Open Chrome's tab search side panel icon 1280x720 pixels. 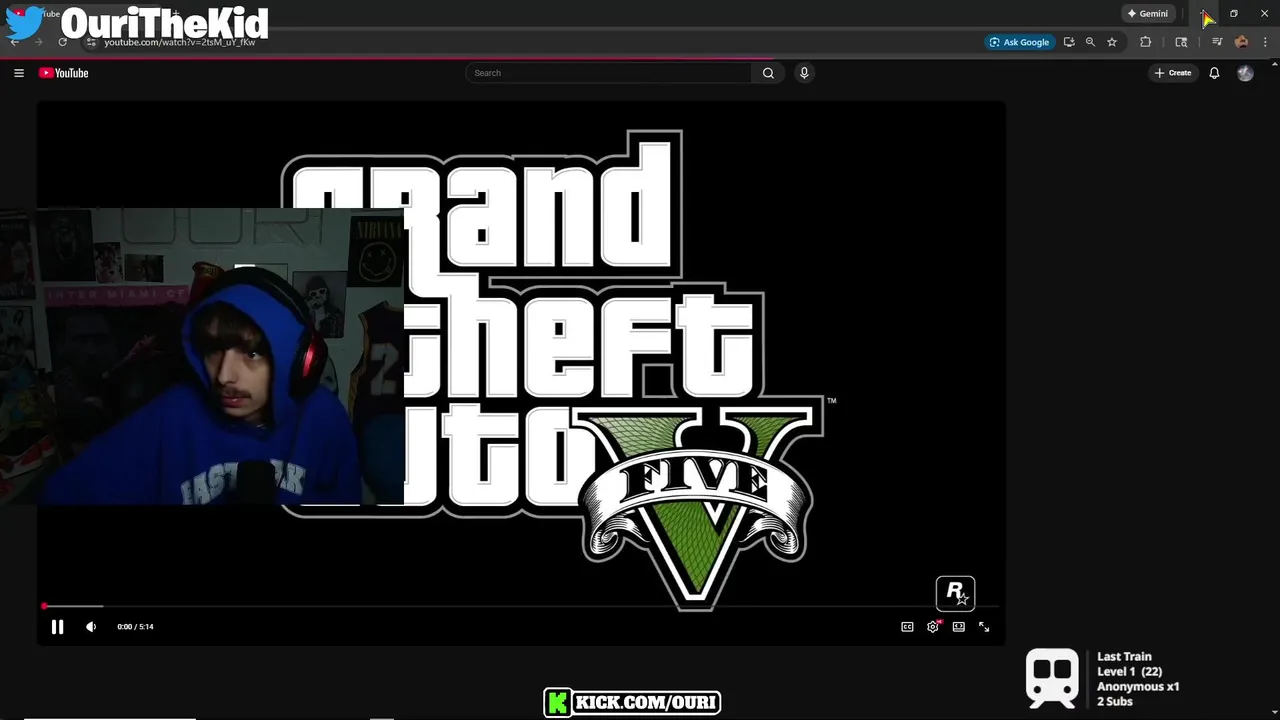(1181, 42)
